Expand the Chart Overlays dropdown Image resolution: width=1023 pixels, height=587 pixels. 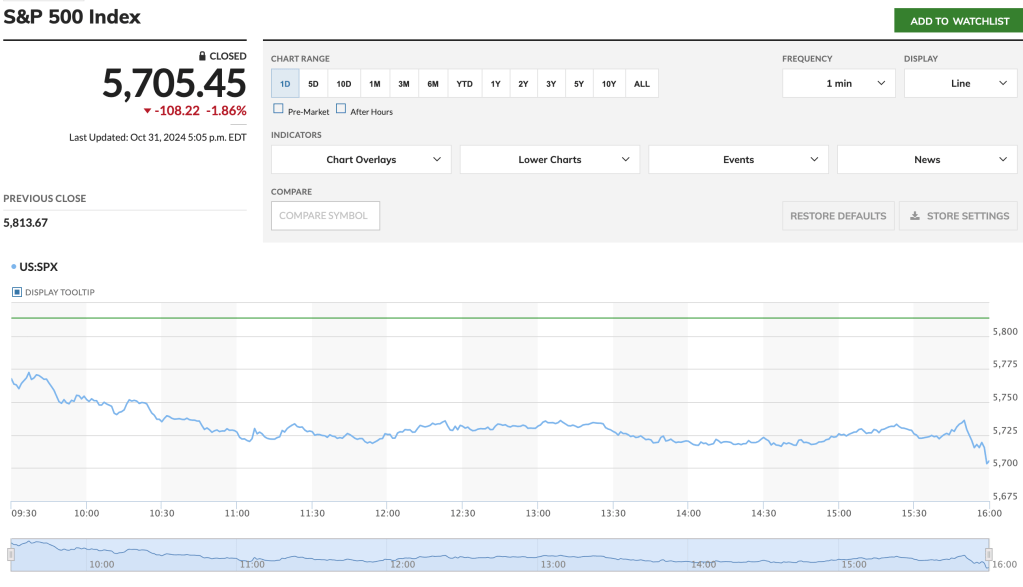click(x=361, y=160)
